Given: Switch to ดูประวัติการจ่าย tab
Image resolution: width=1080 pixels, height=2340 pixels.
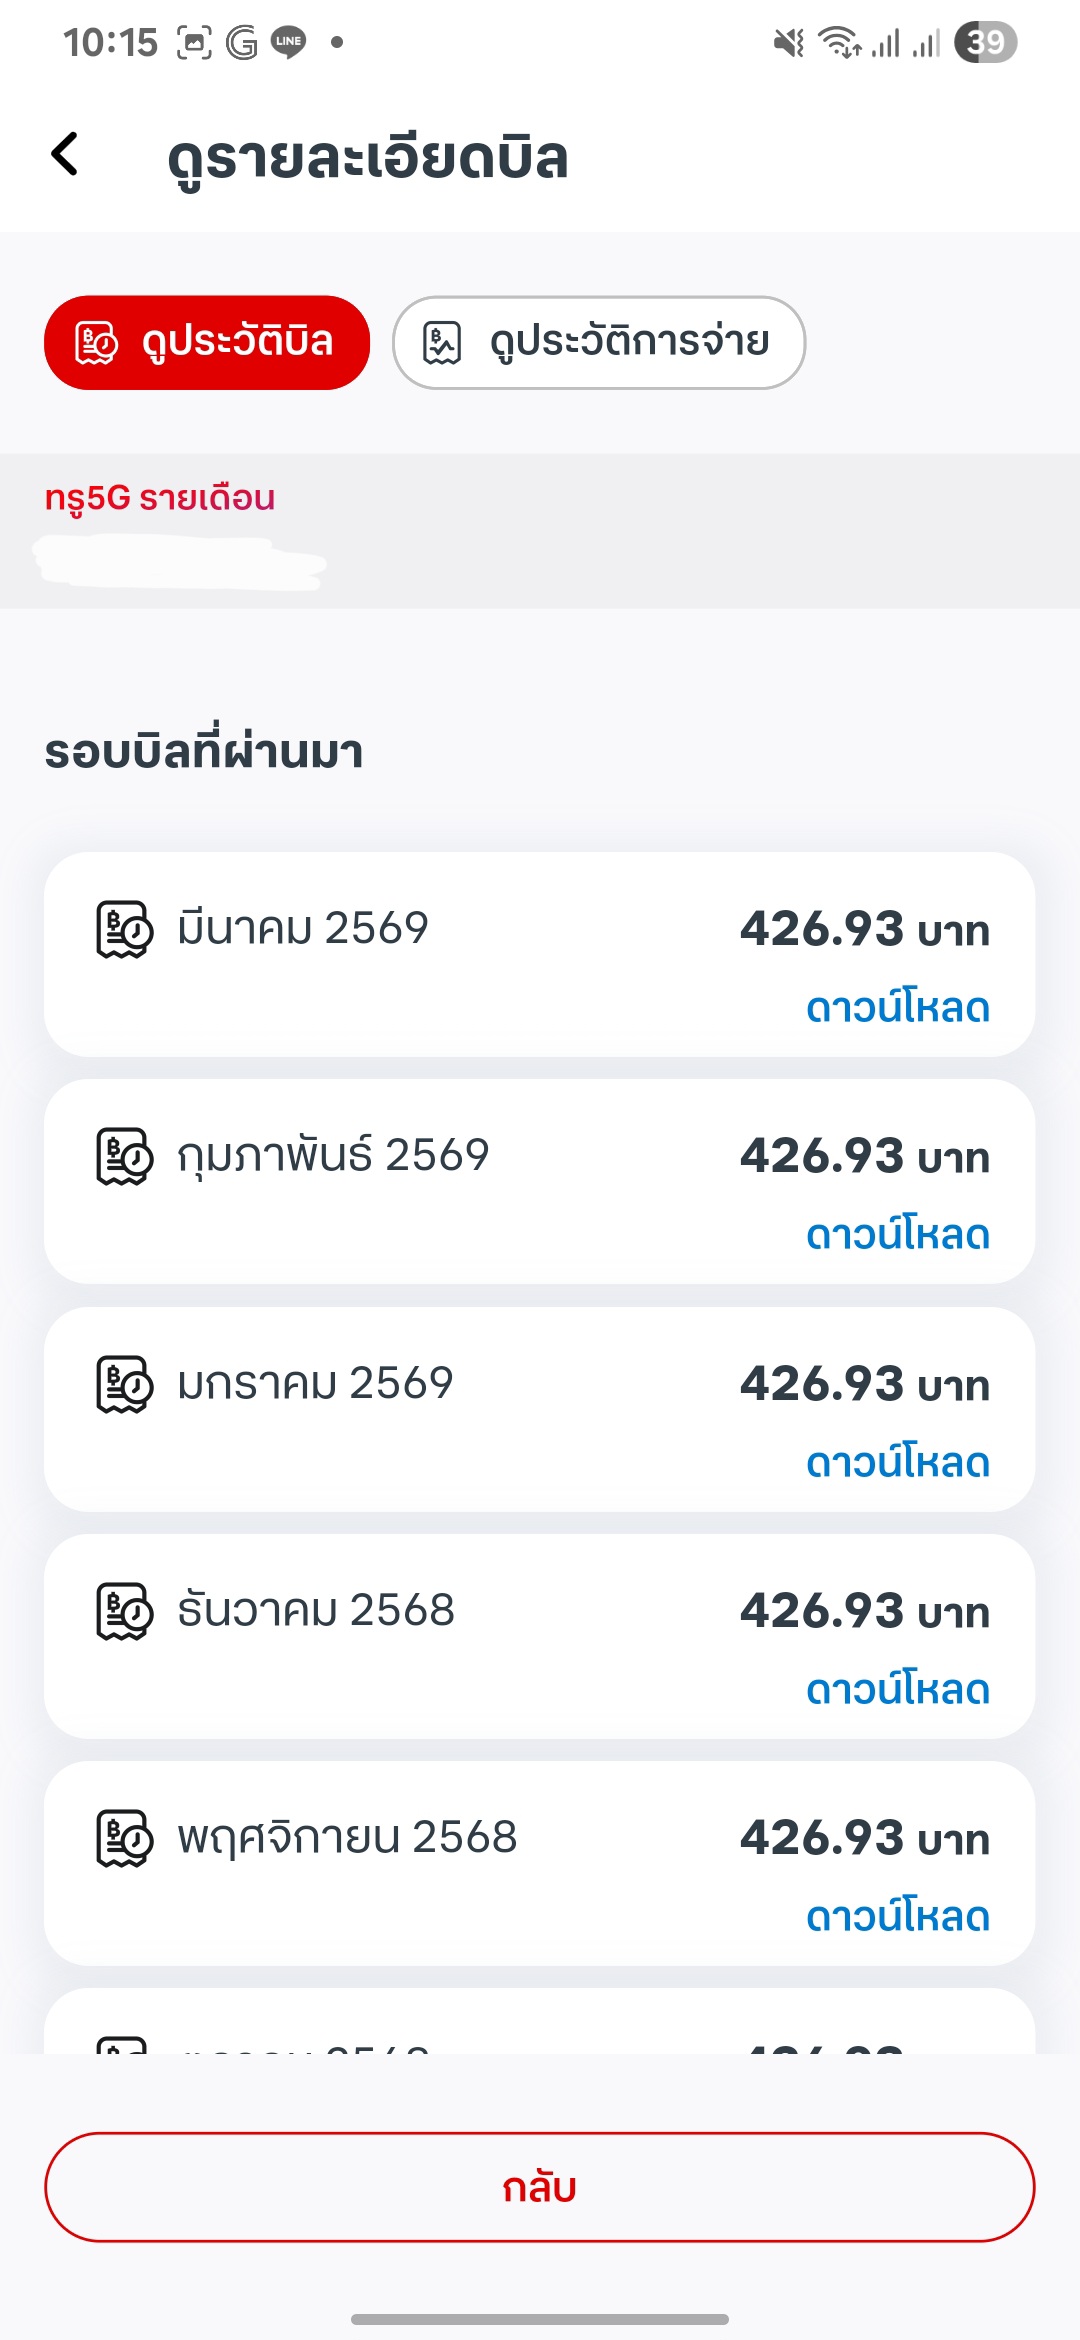Looking at the screenshot, I should [x=599, y=342].
